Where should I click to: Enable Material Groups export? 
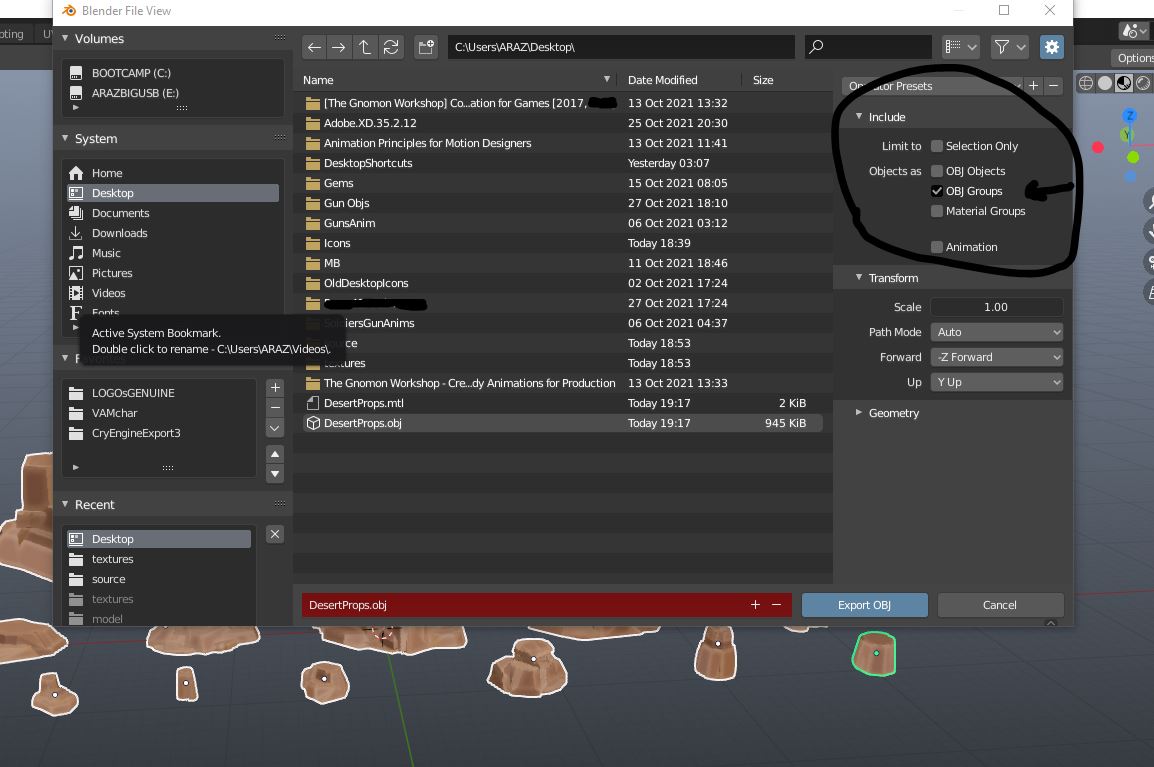tap(936, 211)
